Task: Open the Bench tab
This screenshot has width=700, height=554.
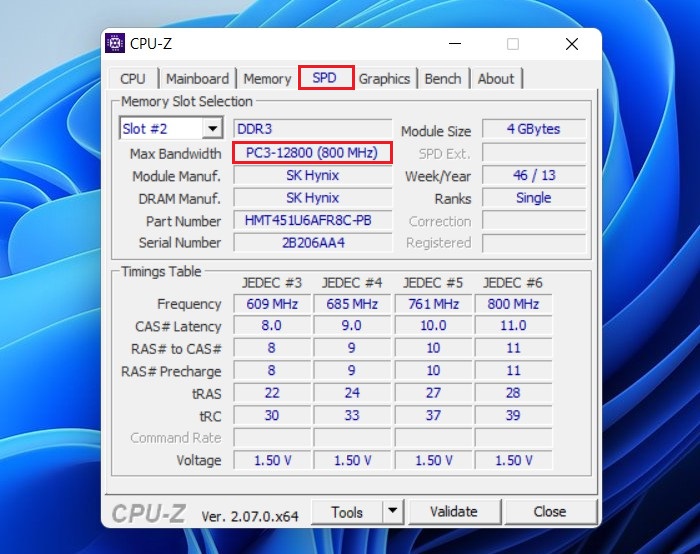Action: coord(443,79)
